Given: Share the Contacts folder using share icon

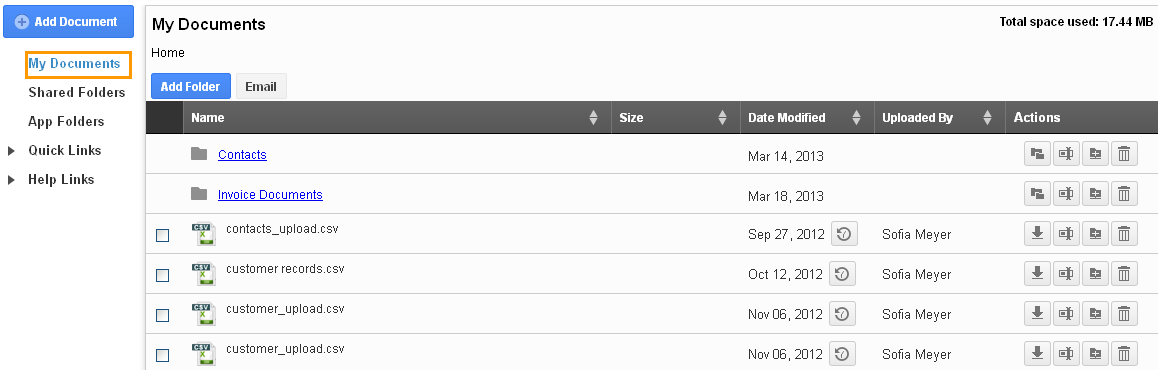Looking at the screenshot, I should coord(1037,154).
